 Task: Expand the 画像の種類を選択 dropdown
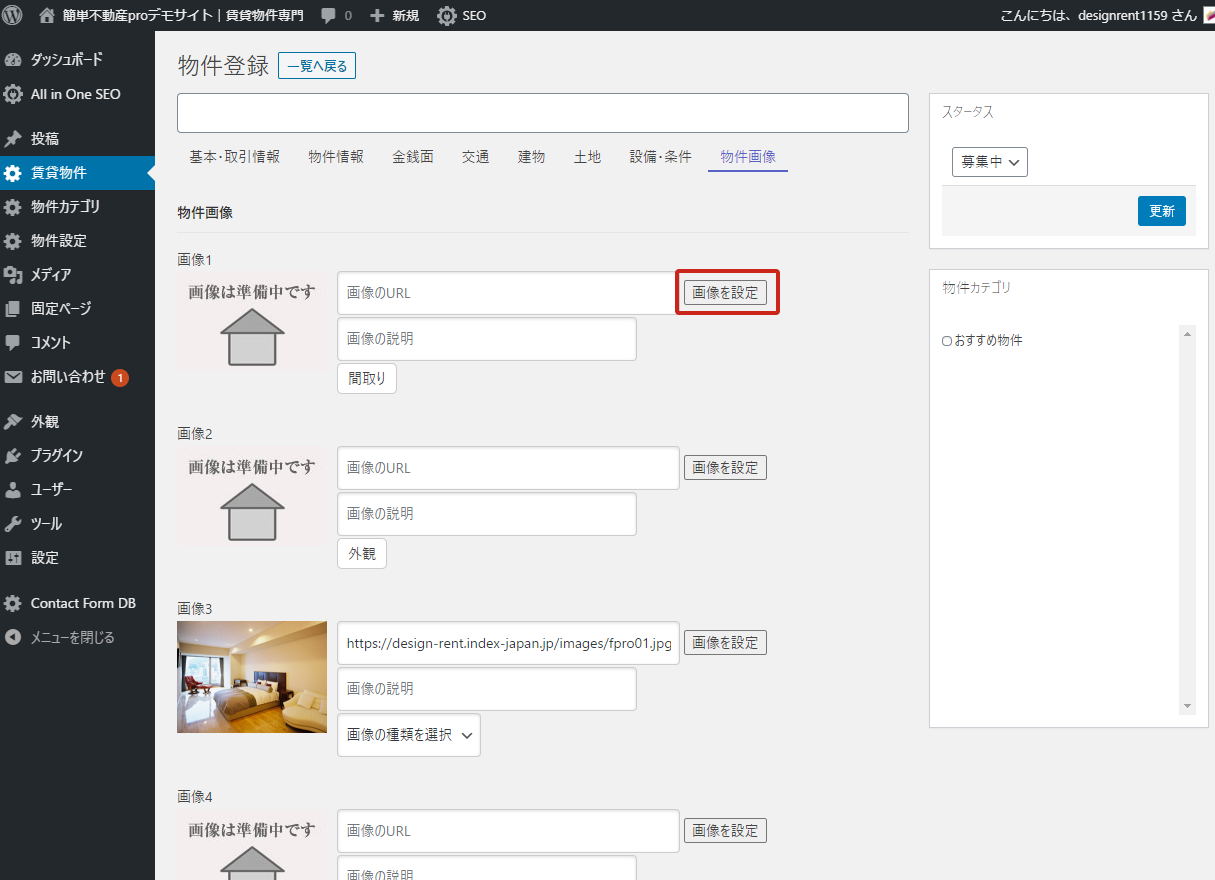click(x=408, y=735)
